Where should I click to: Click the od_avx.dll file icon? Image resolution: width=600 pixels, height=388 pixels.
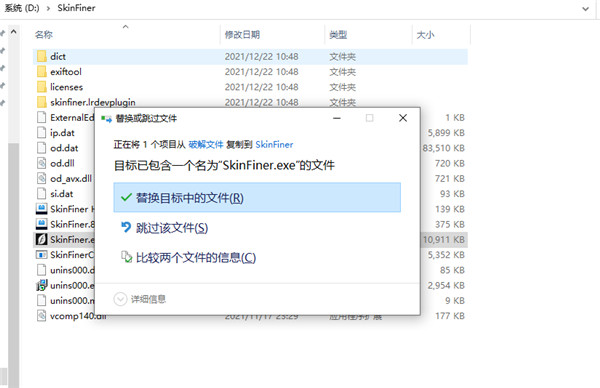(41, 178)
